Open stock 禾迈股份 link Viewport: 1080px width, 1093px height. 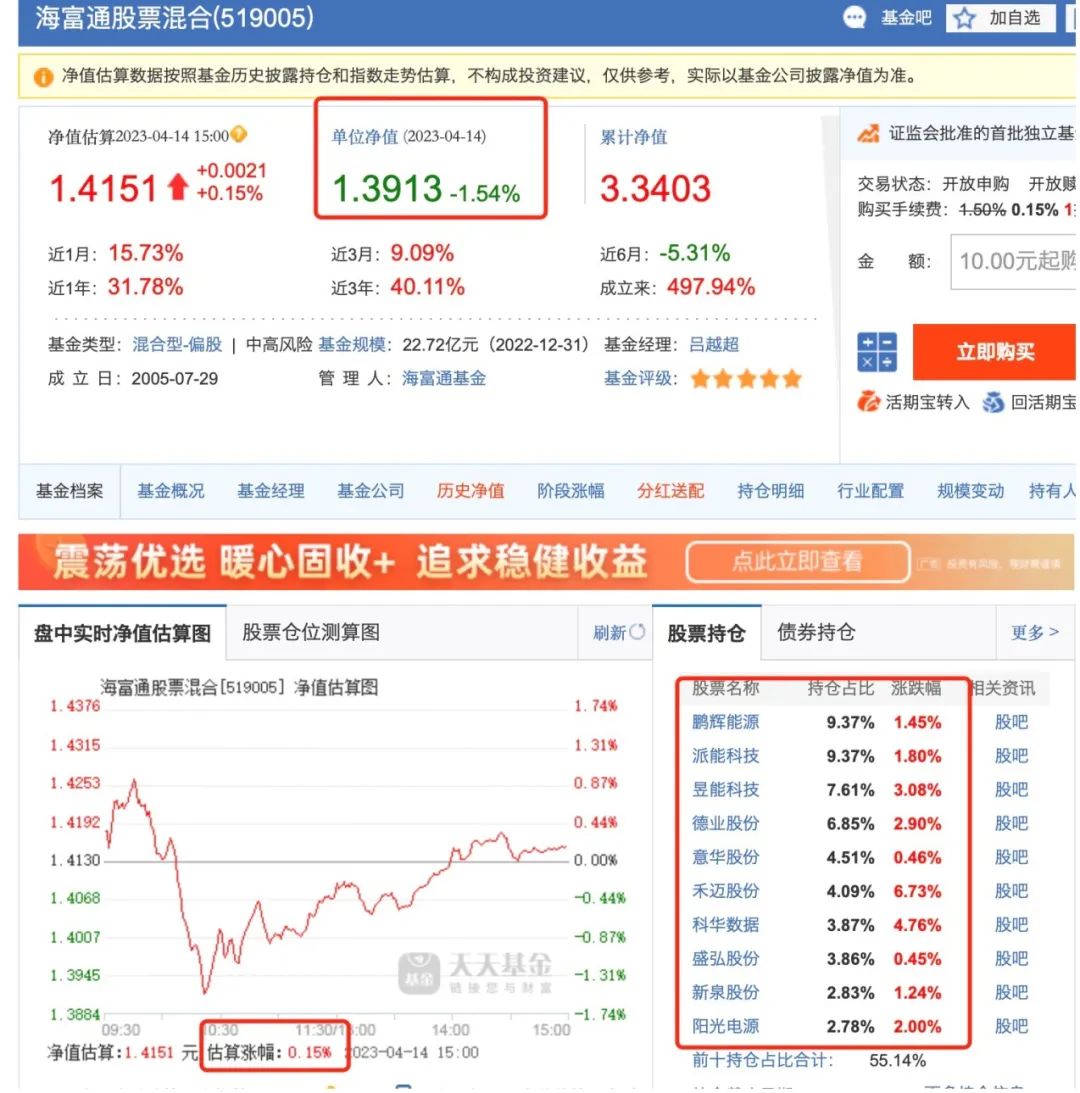pyautogui.click(x=725, y=891)
